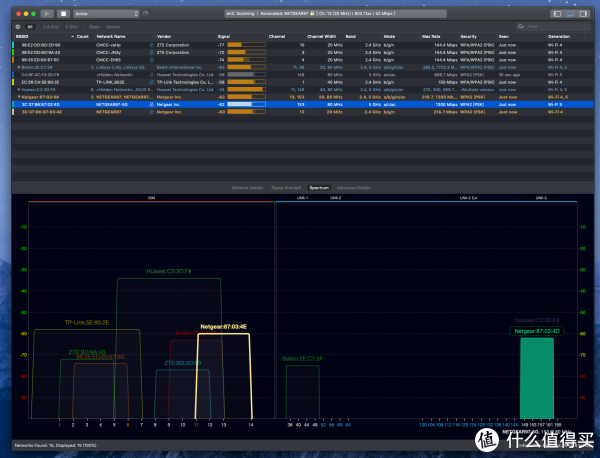Expand the Belkin:2E:C7:5# network group
This screenshot has height=458, width=600.
[x=19, y=67]
